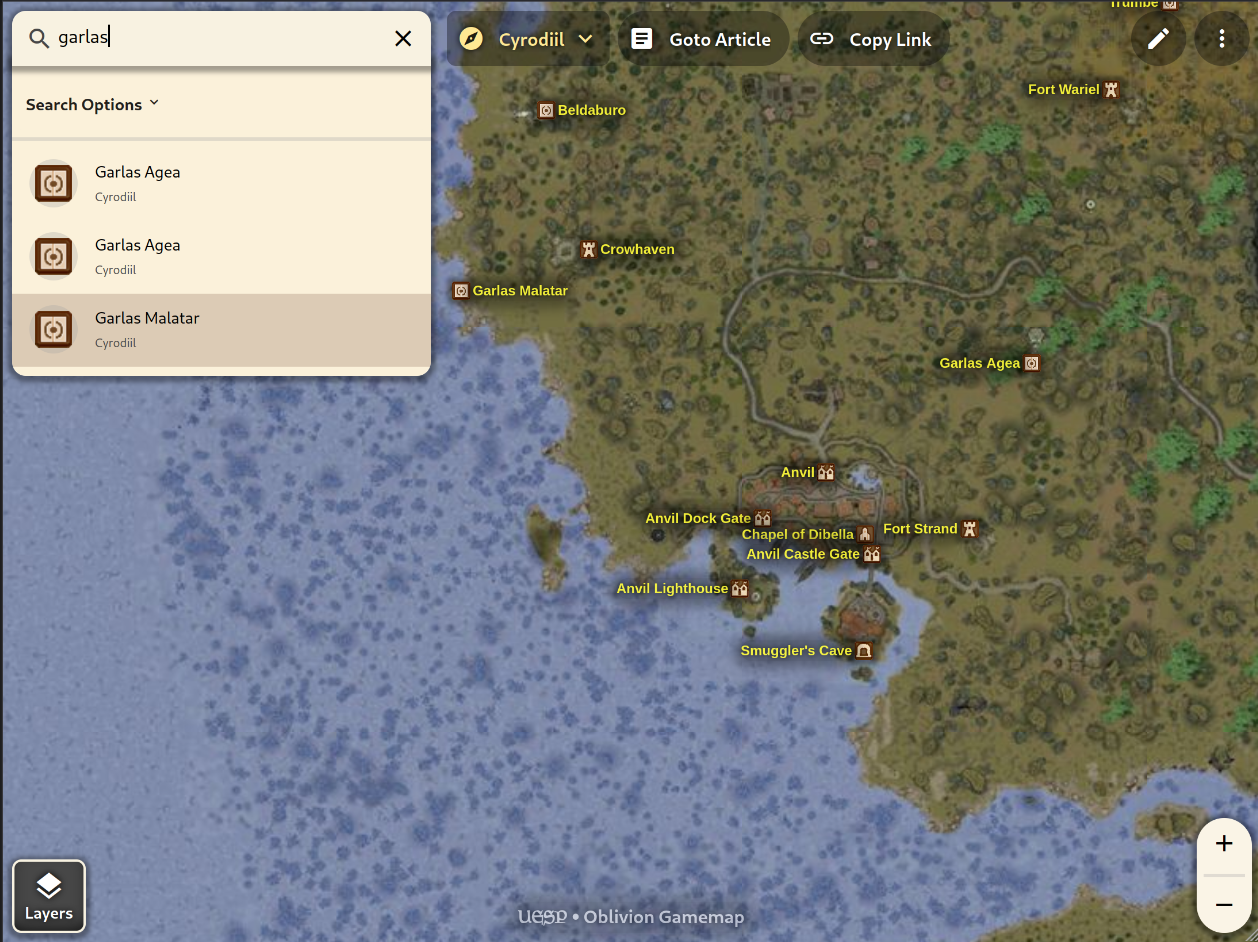Screen dimensions: 1258x942
Task: Select Garlas Malatar search result
Action: click(x=221, y=330)
